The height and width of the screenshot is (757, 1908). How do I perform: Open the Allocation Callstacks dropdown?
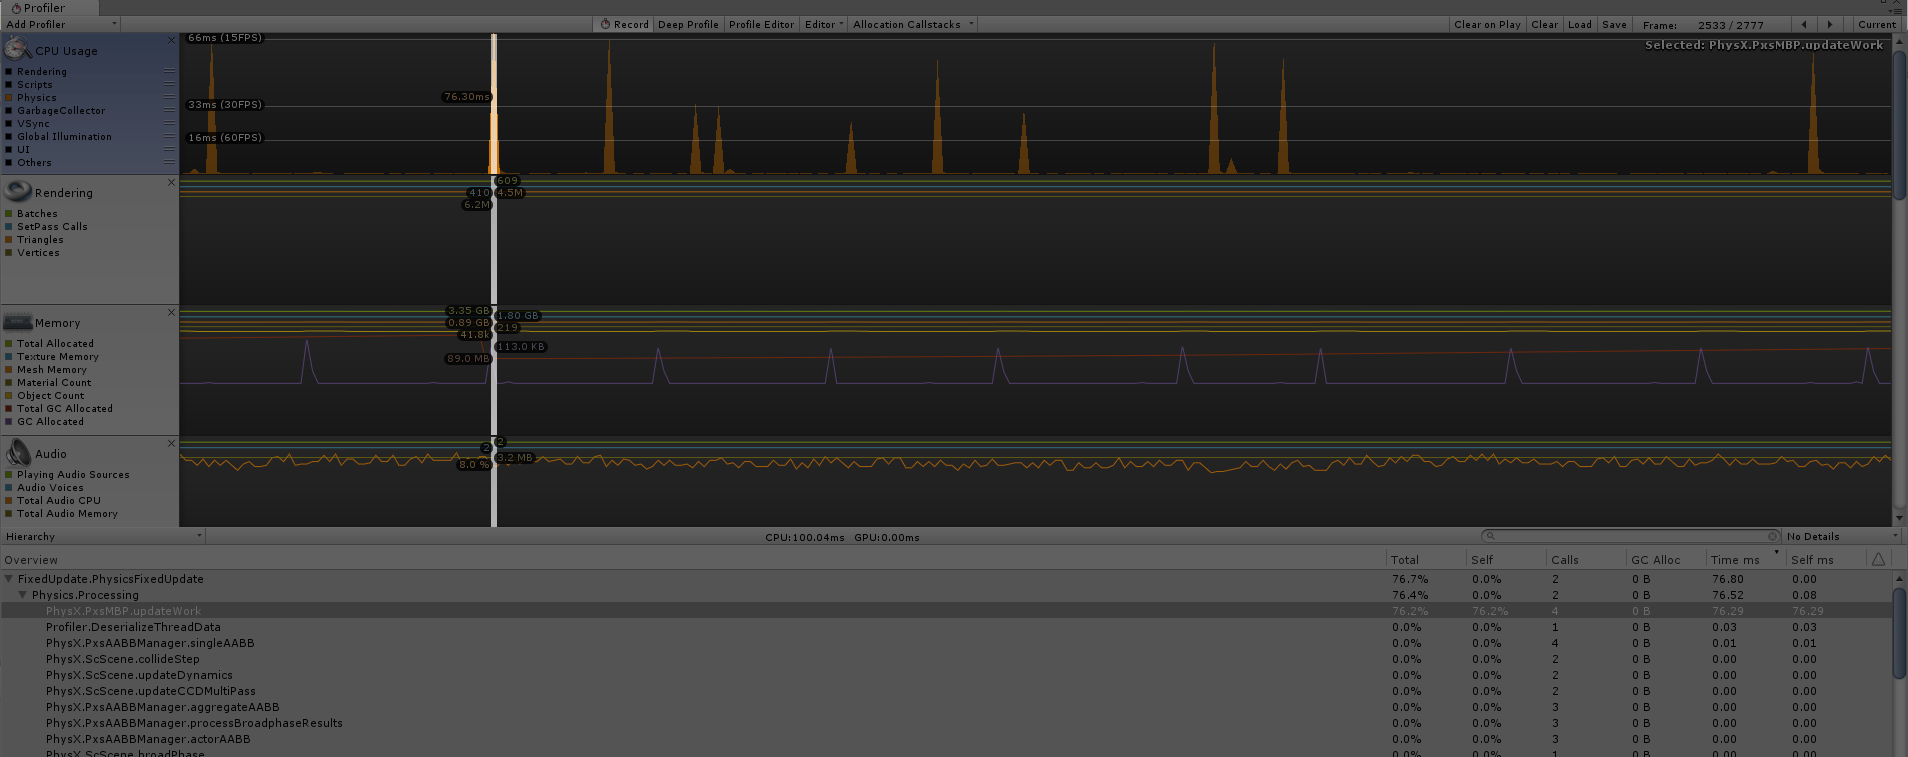pyautogui.click(x=912, y=24)
